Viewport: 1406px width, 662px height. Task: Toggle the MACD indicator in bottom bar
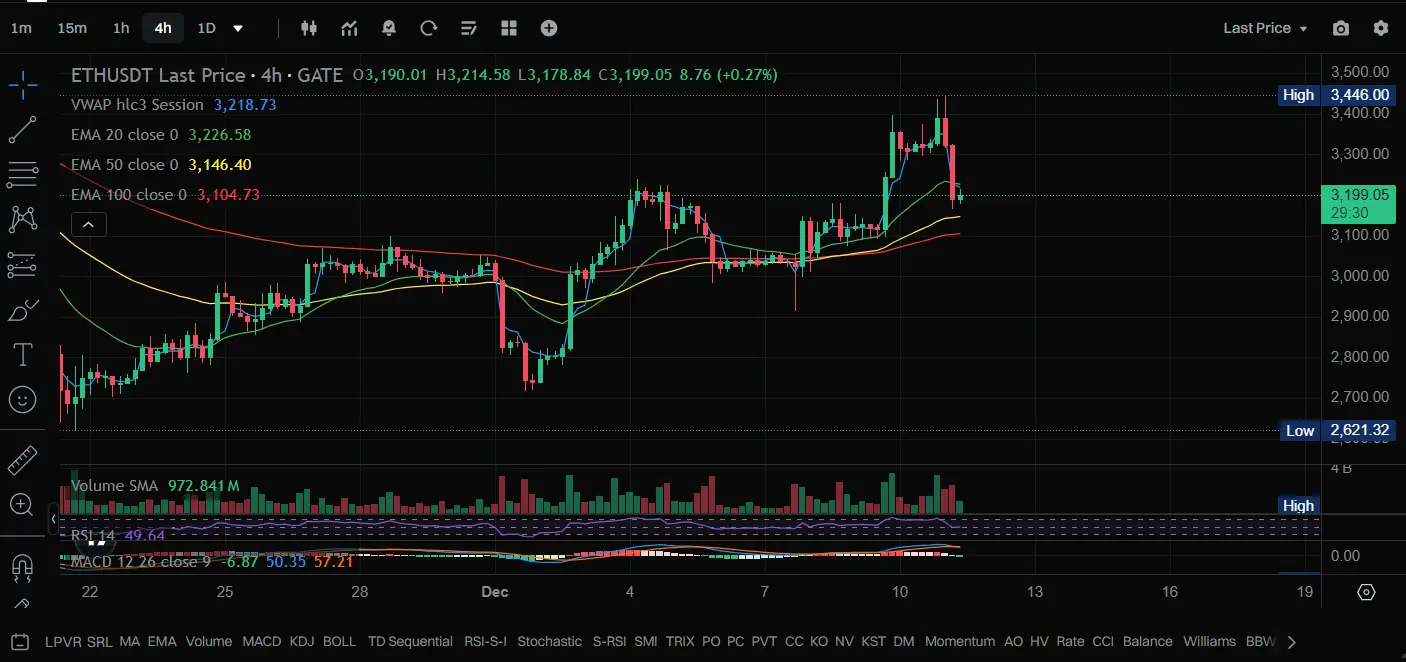point(262,641)
